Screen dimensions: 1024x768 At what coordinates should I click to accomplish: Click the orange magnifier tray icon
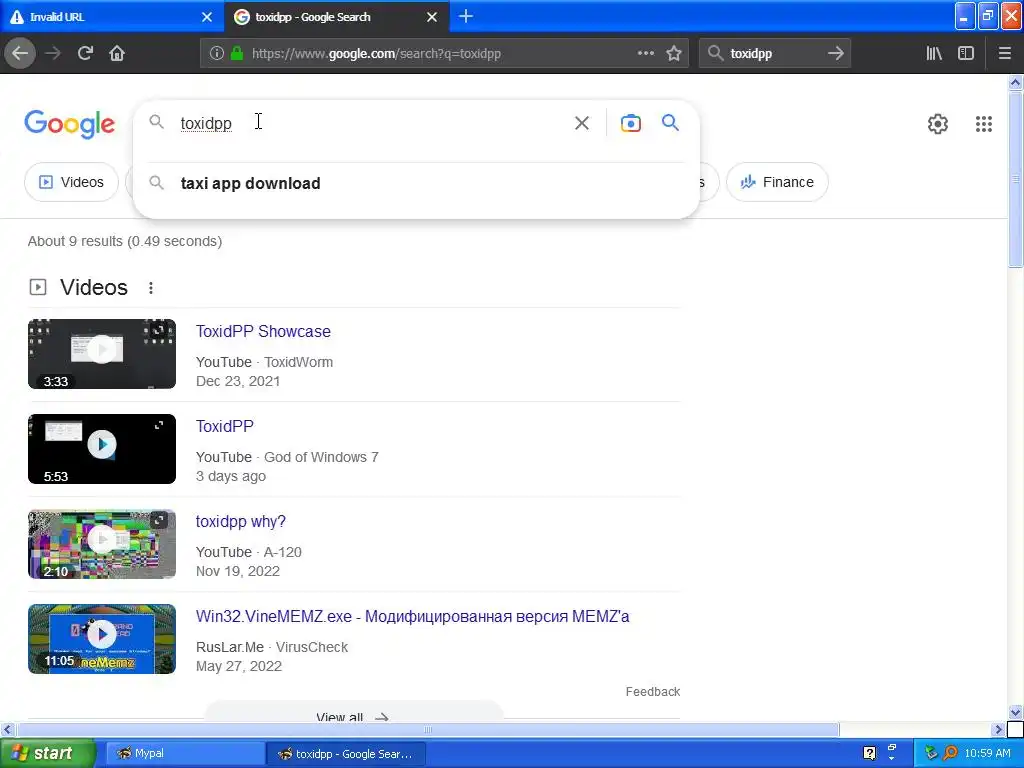point(950,754)
